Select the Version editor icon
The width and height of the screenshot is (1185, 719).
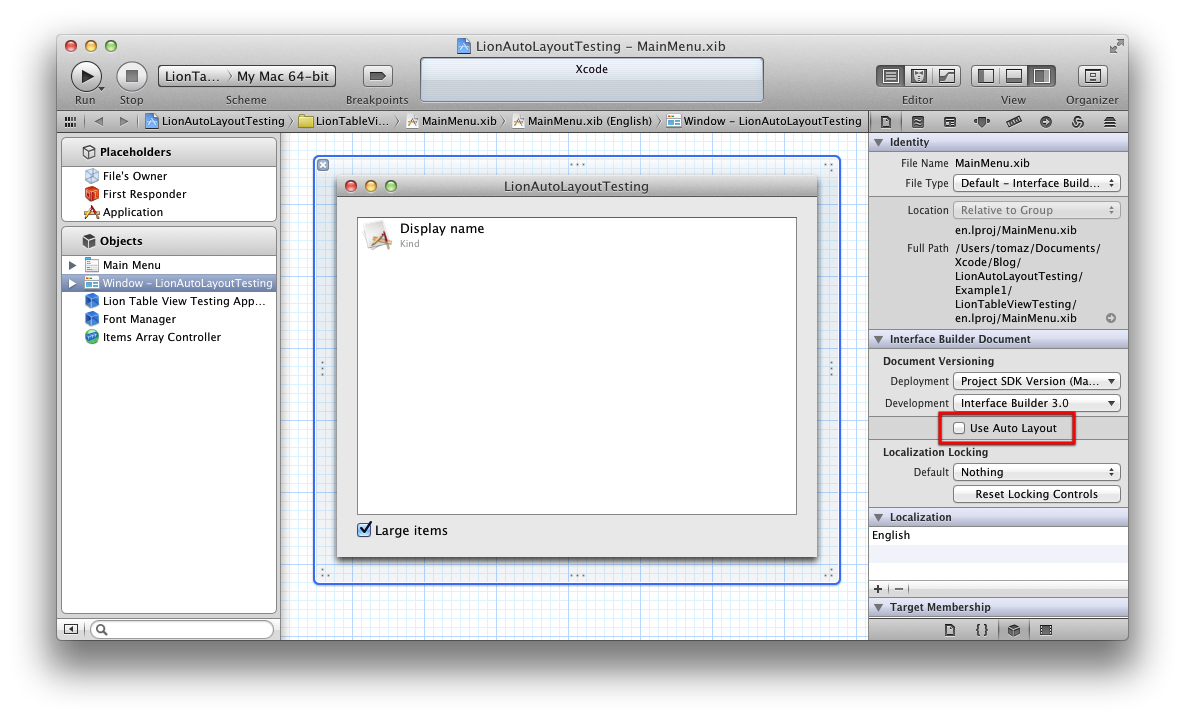(x=947, y=76)
